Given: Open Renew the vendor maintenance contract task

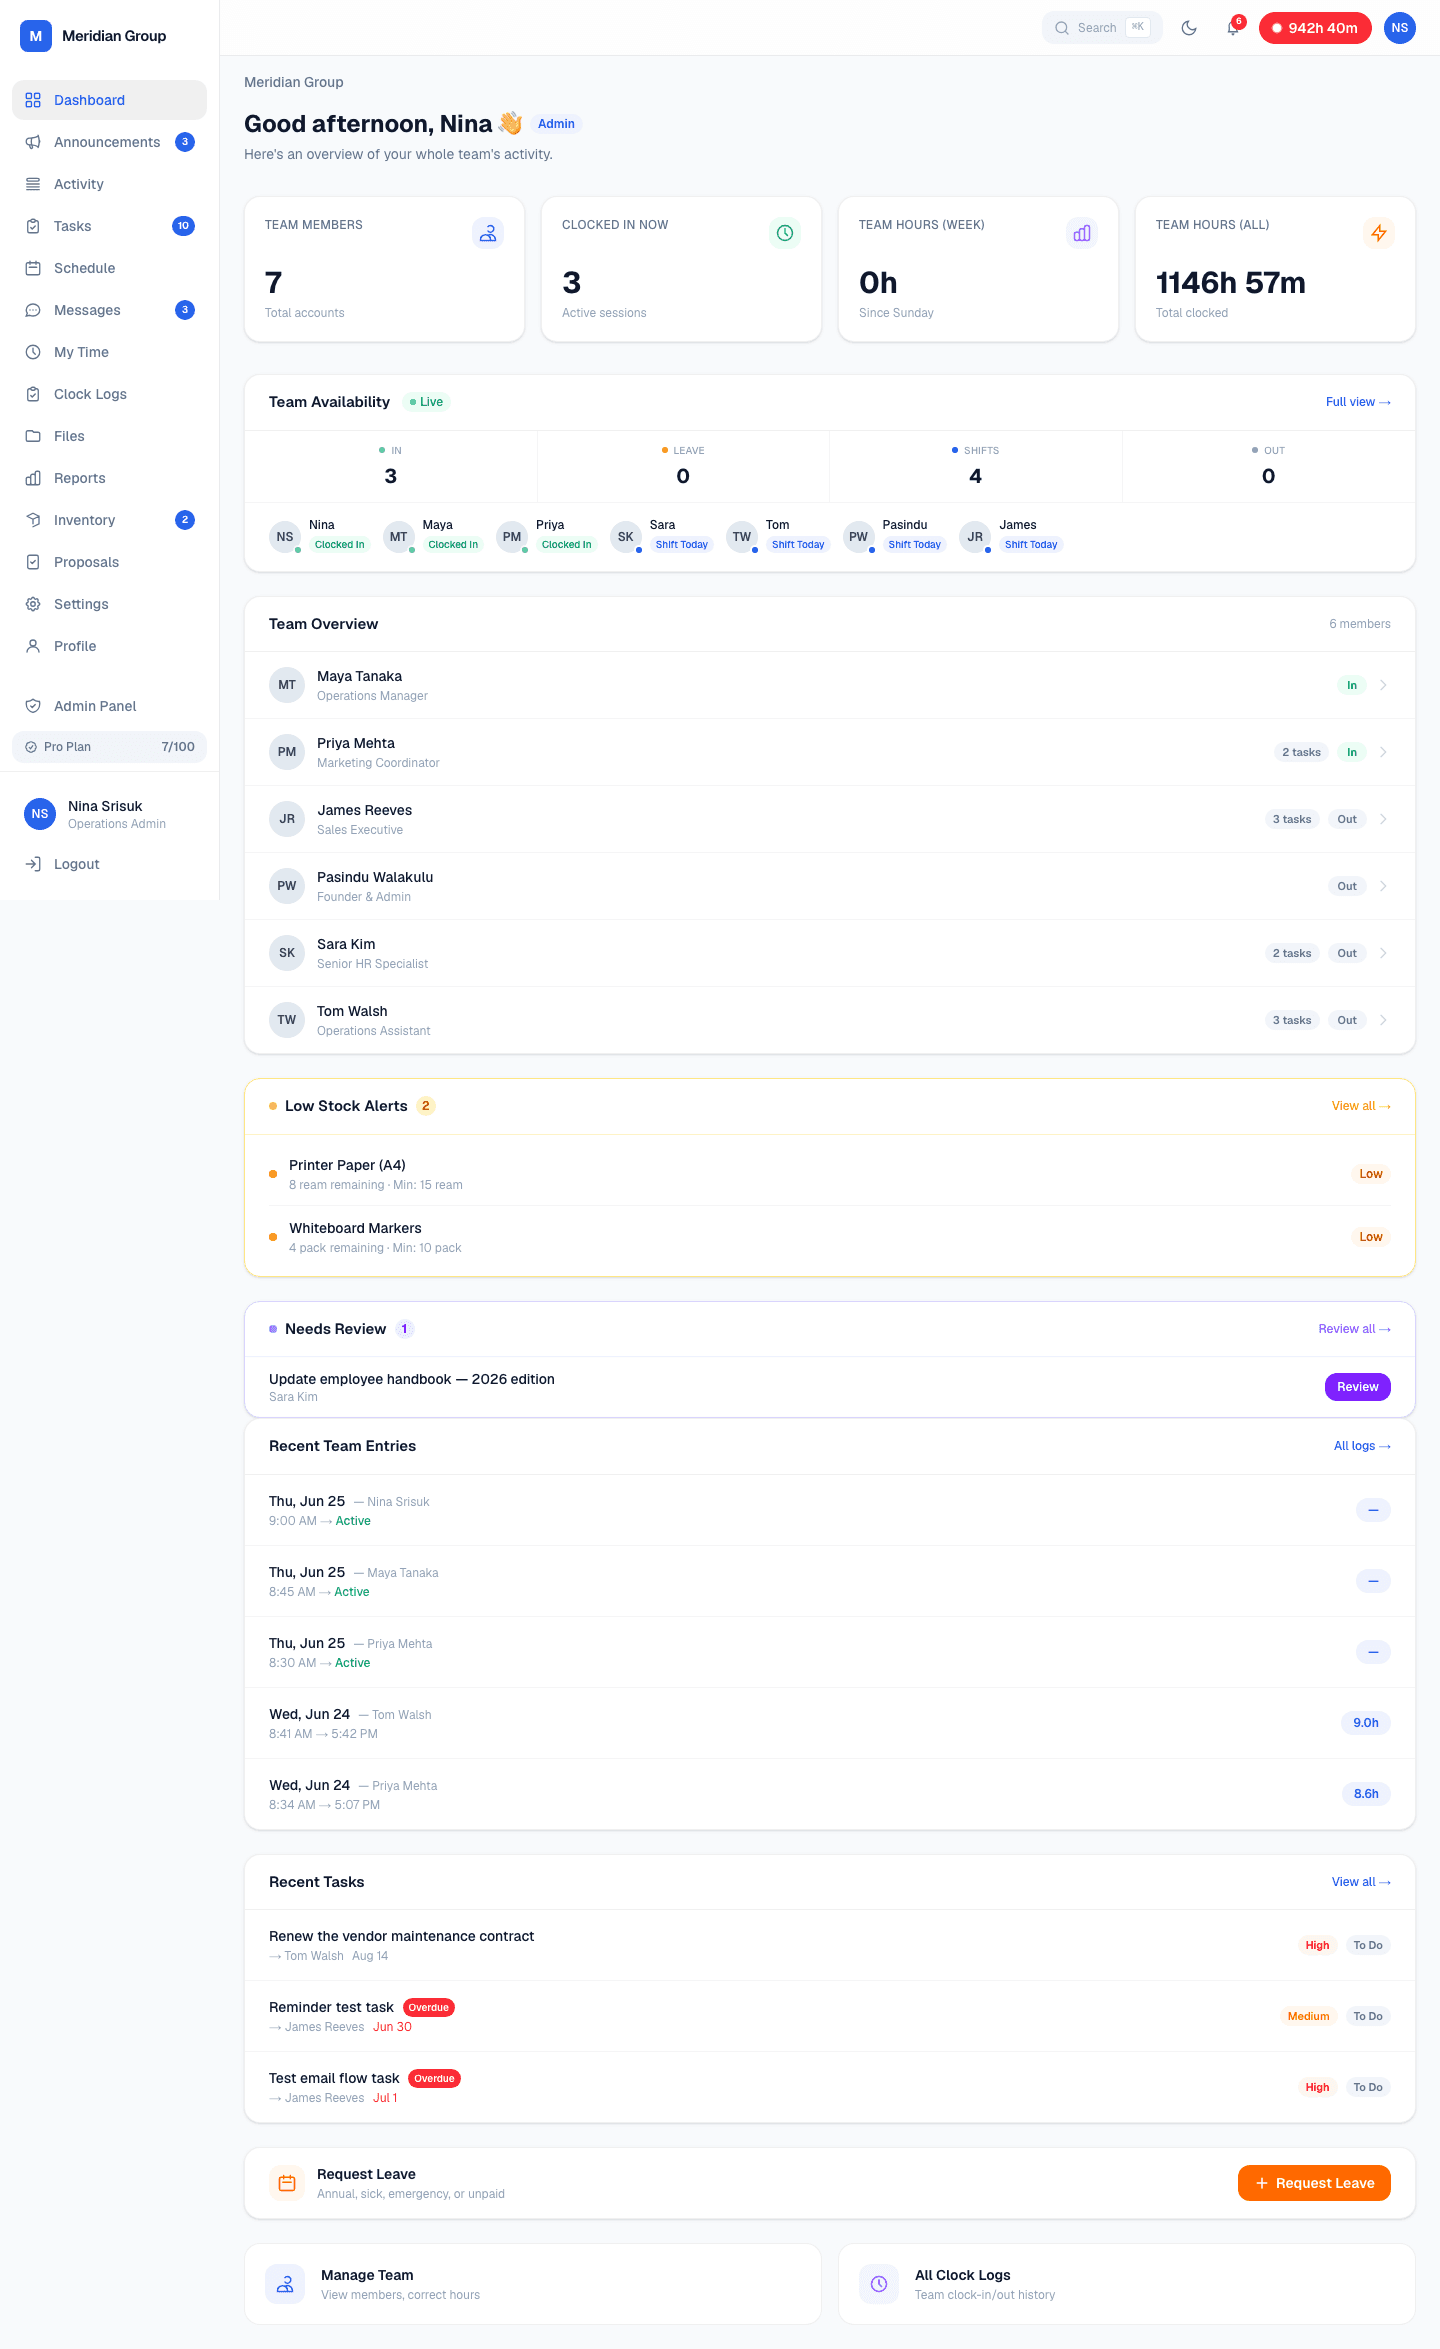Looking at the screenshot, I should (830, 1945).
